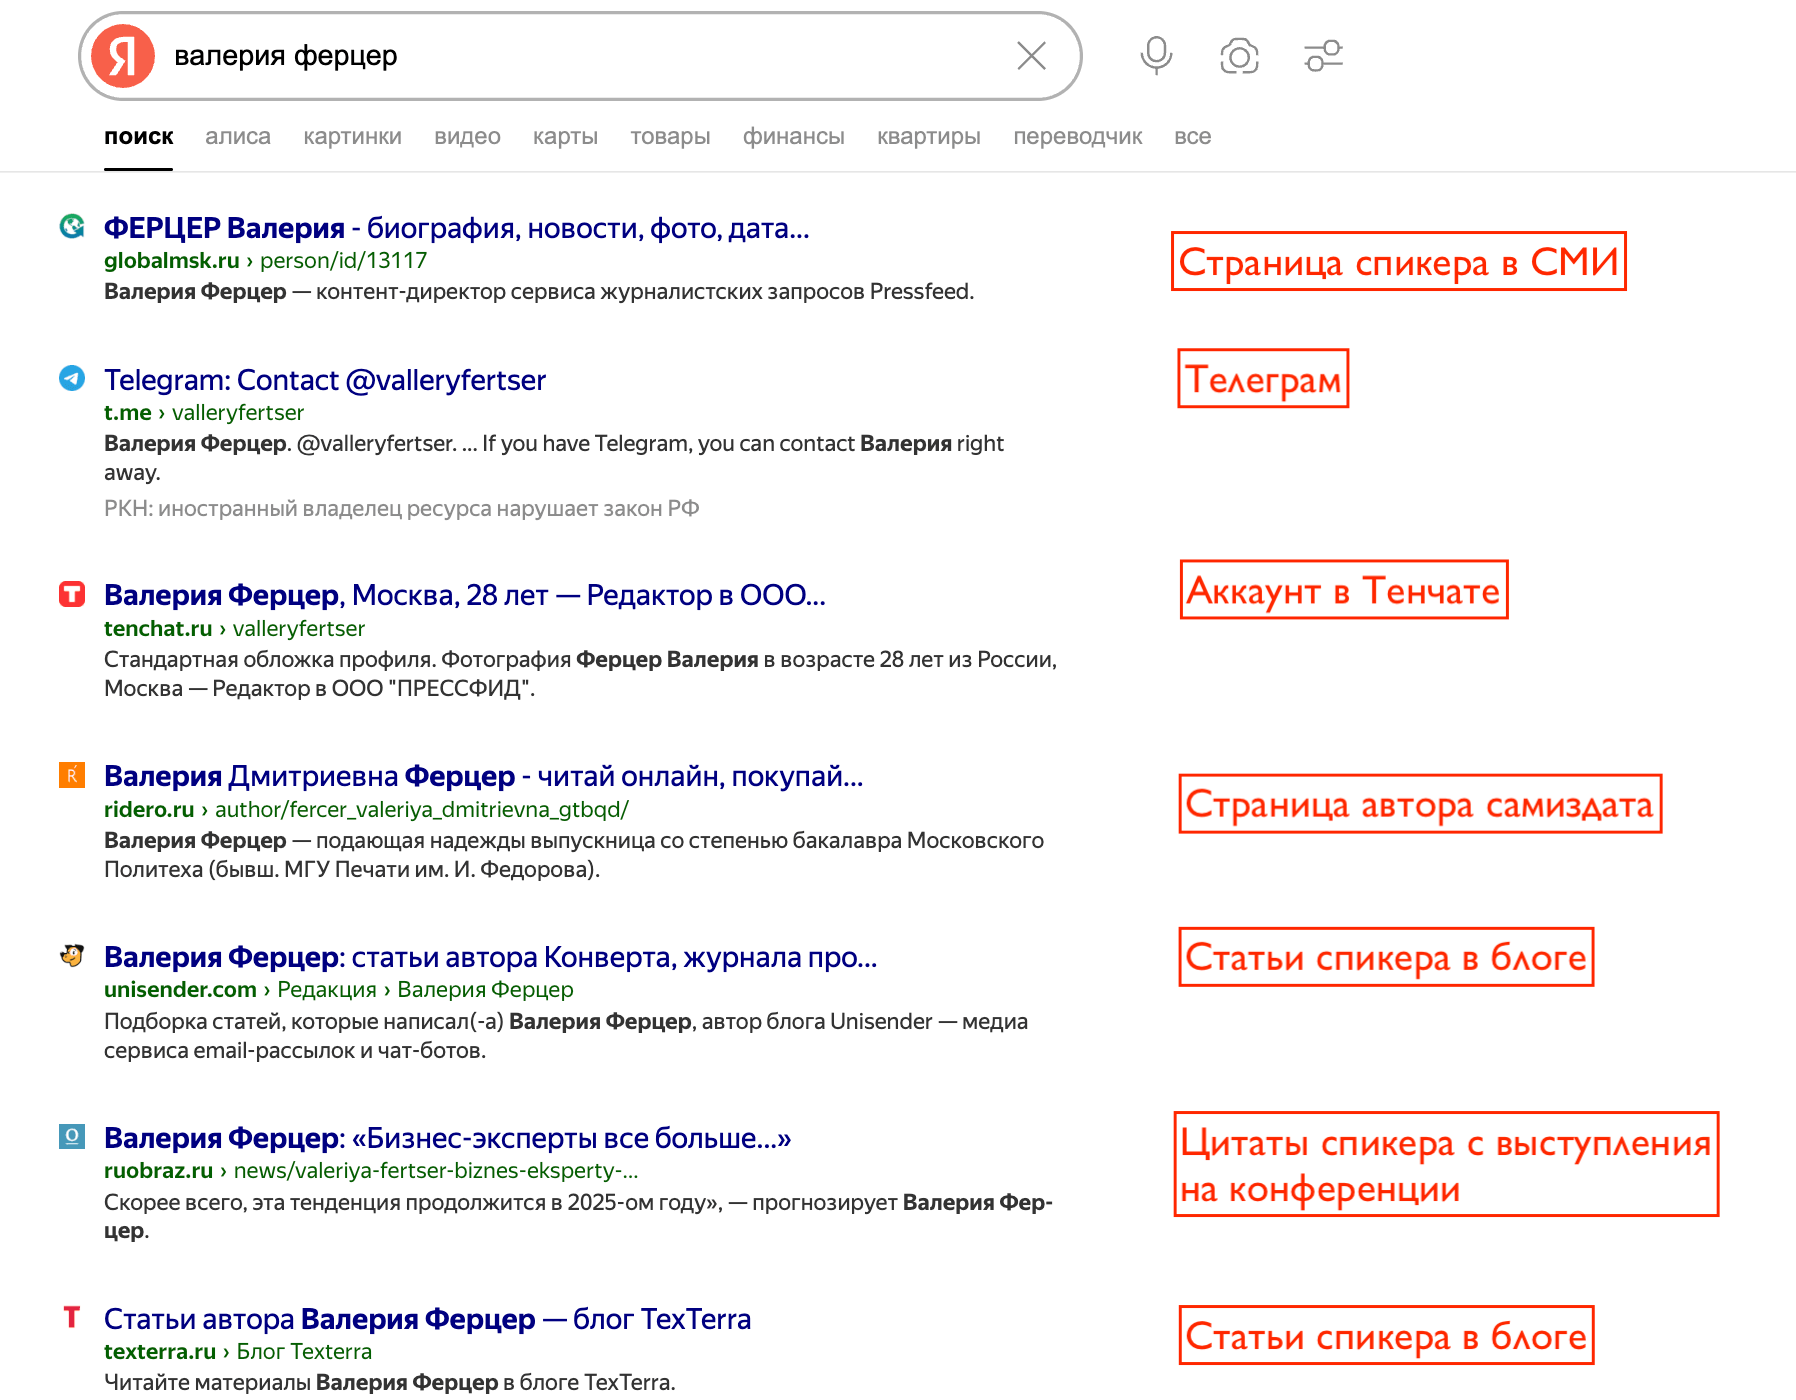Switch to the картинки tab
Image resolution: width=1796 pixels, height=1400 pixels.
pyautogui.click(x=352, y=136)
